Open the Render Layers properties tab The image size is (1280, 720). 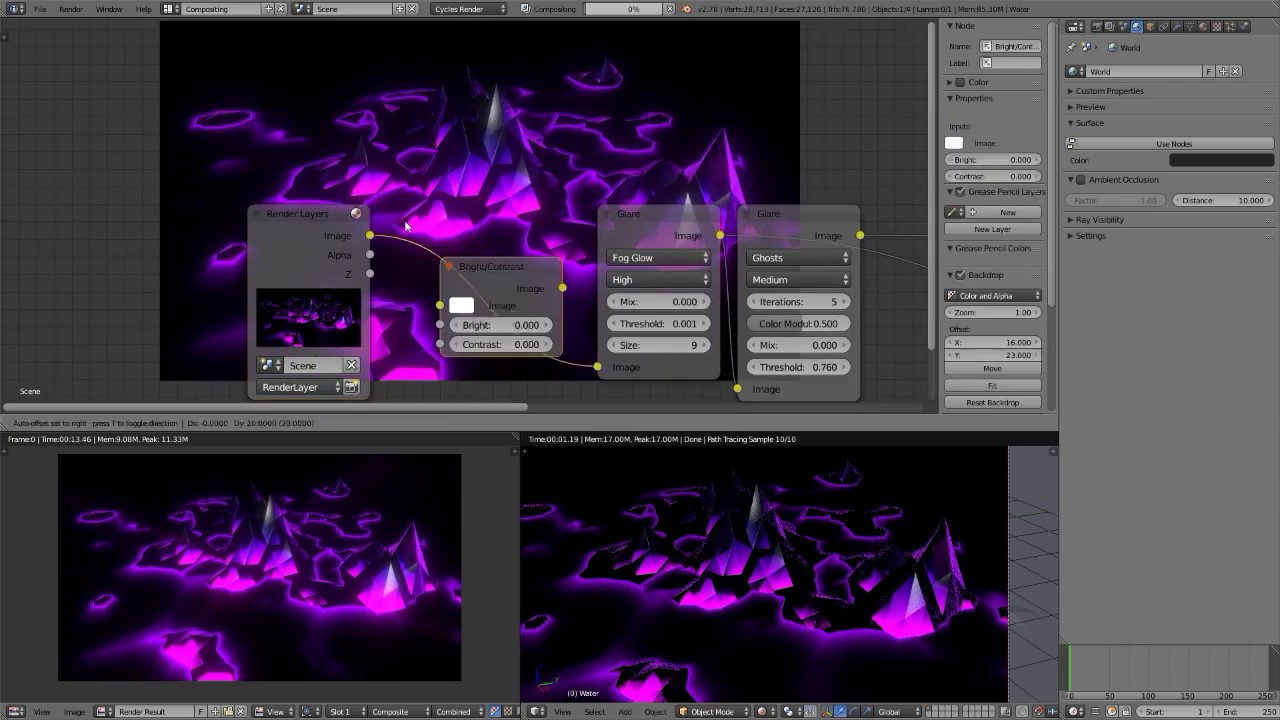click(x=1110, y=27)
